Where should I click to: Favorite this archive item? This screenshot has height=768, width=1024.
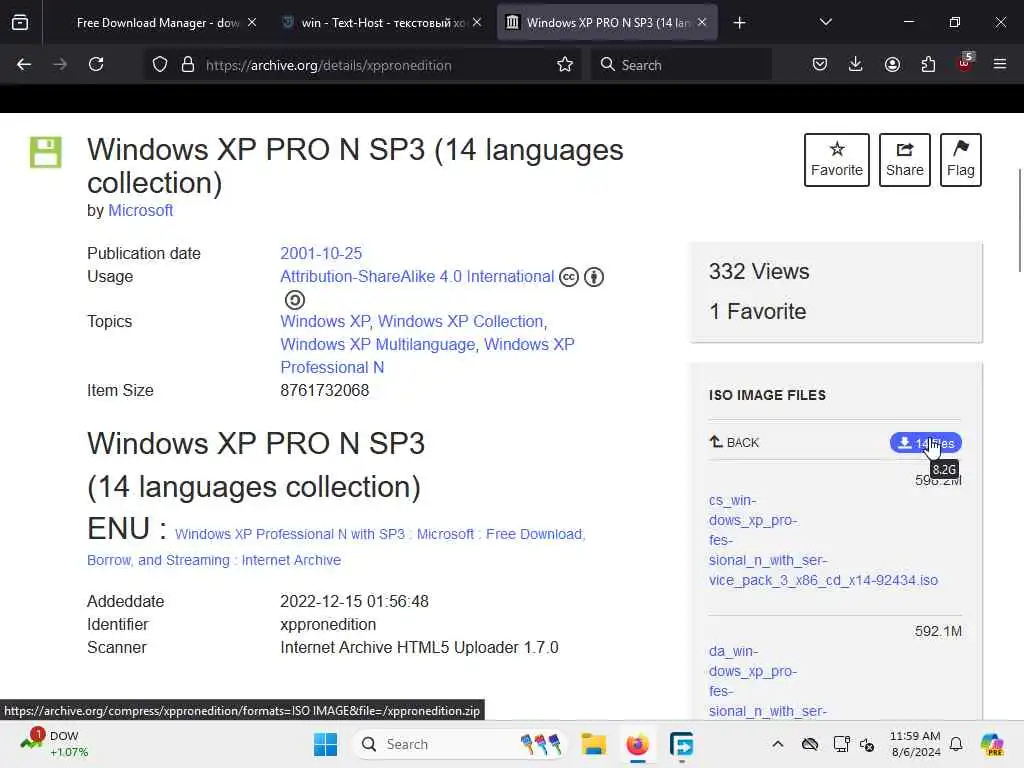pos(837,160)
